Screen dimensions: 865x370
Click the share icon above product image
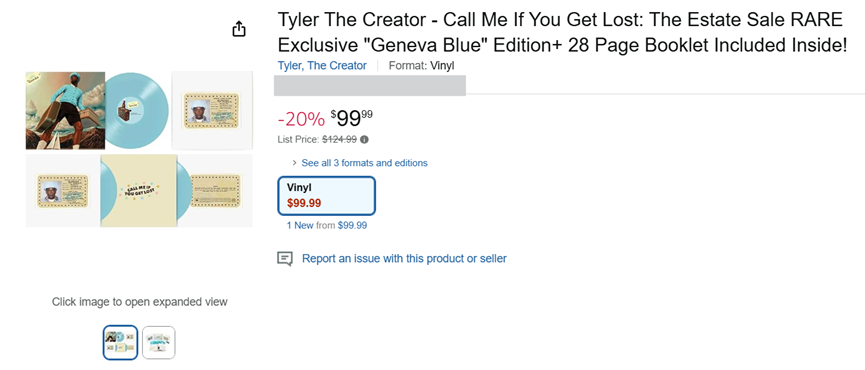click(238, 29)
